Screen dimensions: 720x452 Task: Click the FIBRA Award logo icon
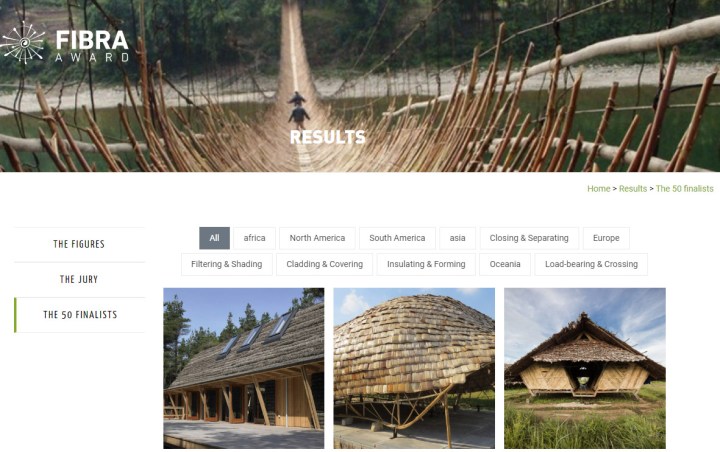pyautogui.click(x=23, y=43)
